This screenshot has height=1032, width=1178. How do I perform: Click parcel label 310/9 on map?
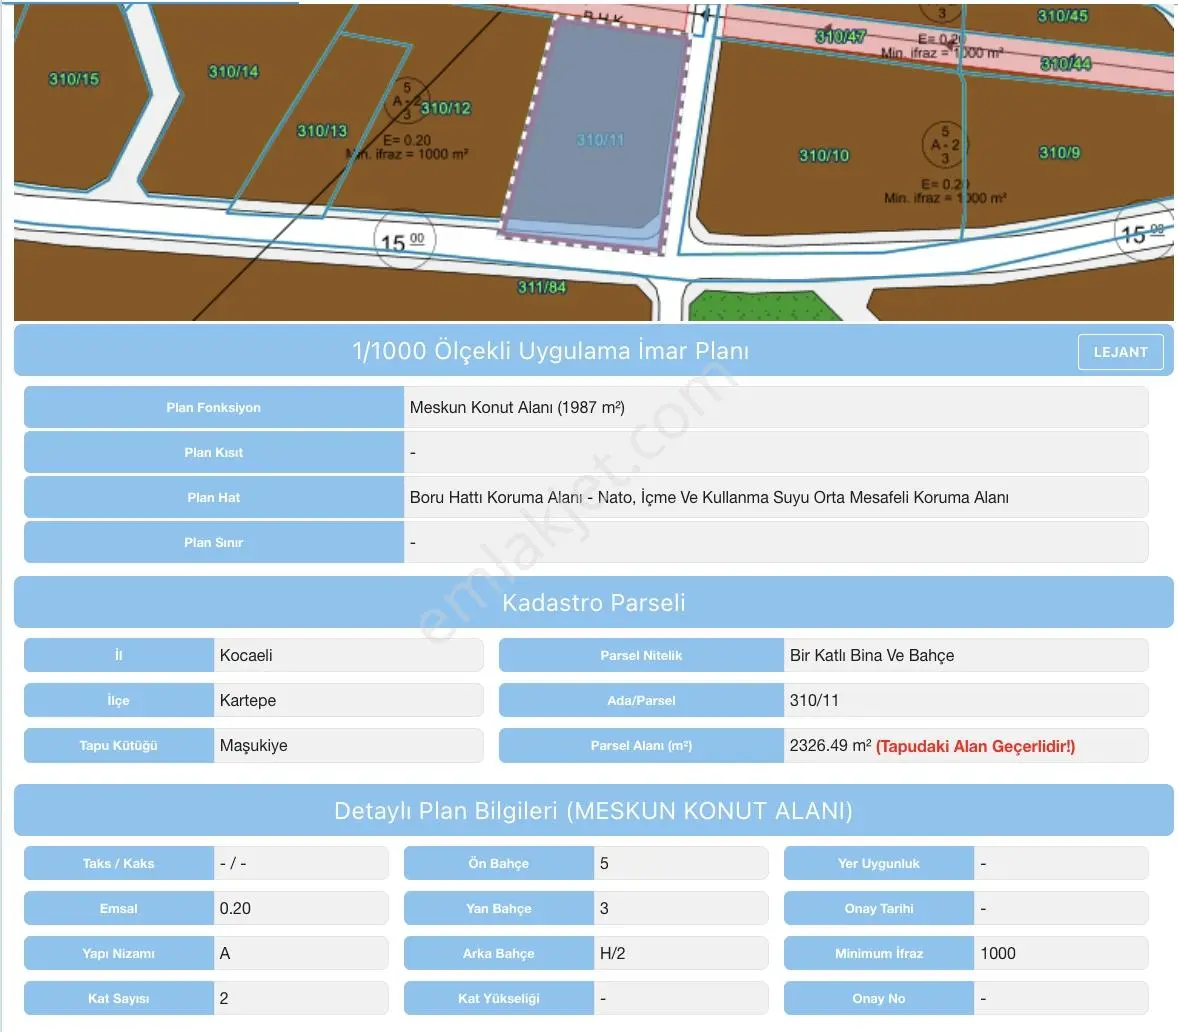pyautogui.click(x=1059, y=152)
